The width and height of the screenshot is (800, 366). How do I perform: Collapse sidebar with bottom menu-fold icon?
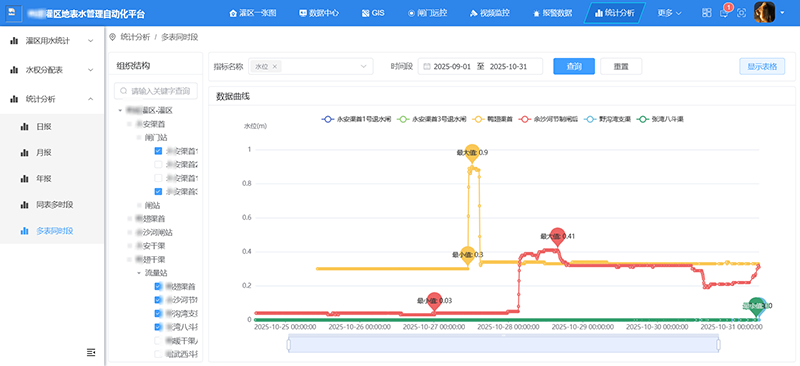pos(91,352)
